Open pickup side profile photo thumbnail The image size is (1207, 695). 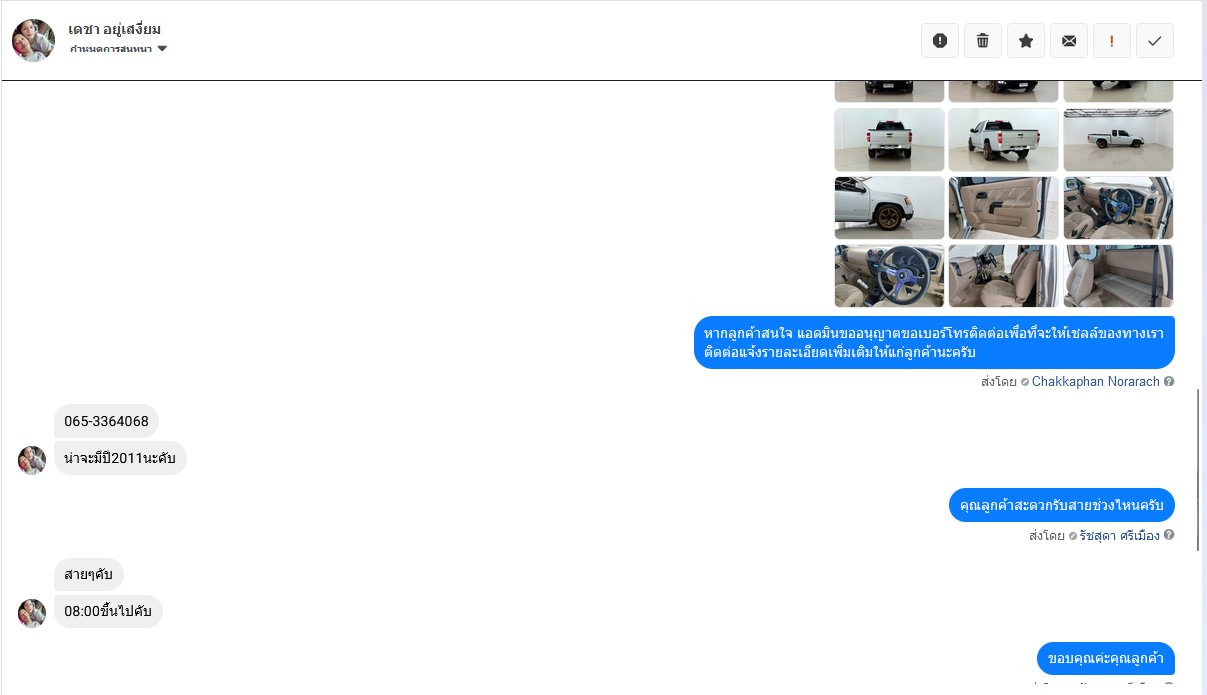pos(1118,140)
